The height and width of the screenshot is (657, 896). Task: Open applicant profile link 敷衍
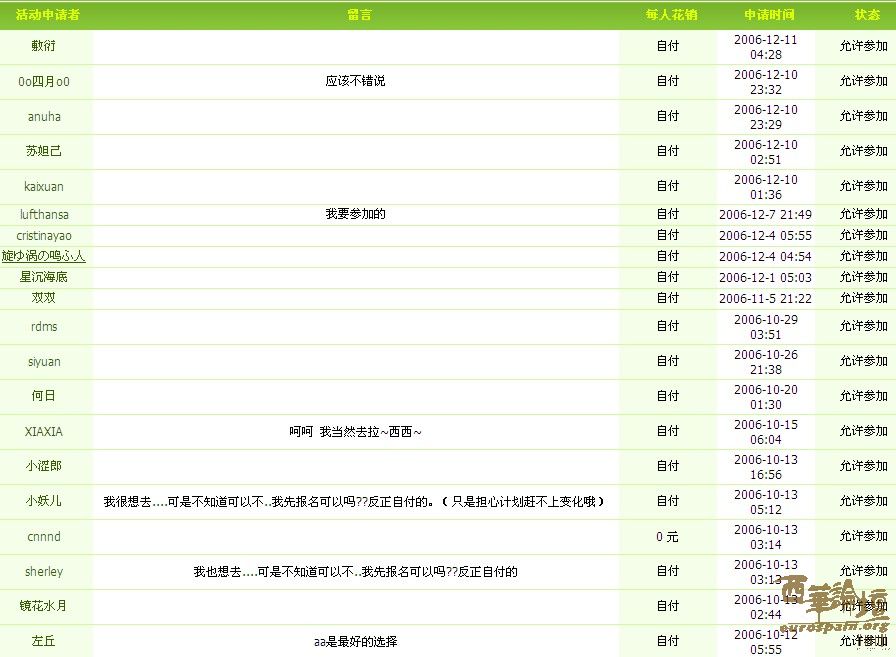[x=44, y=47]
